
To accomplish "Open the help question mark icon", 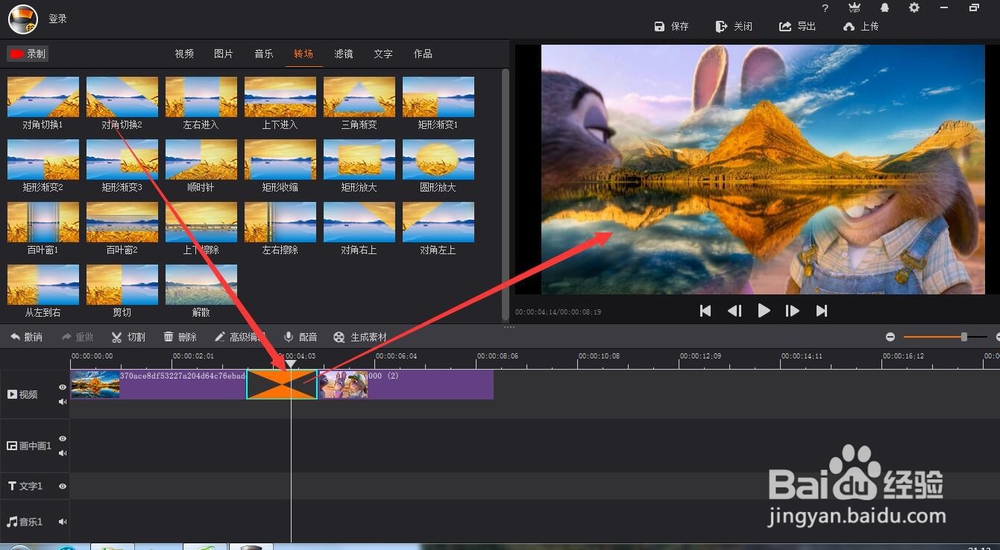I will click(x=825, y=8).
